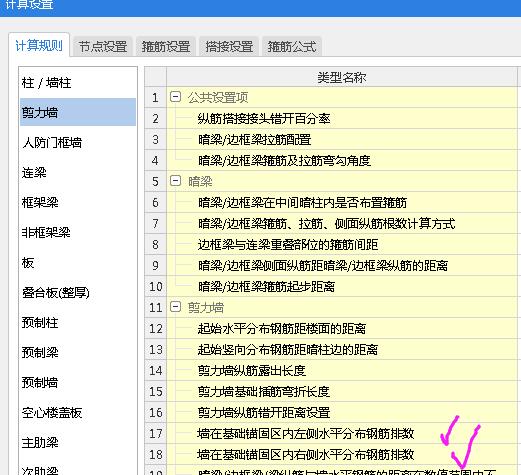The height and width of the screenshot is (475, 521).
Task: Select row 纵筋搭接接头错开百分率
Action: pyautogui.click(x=342, y=118)
